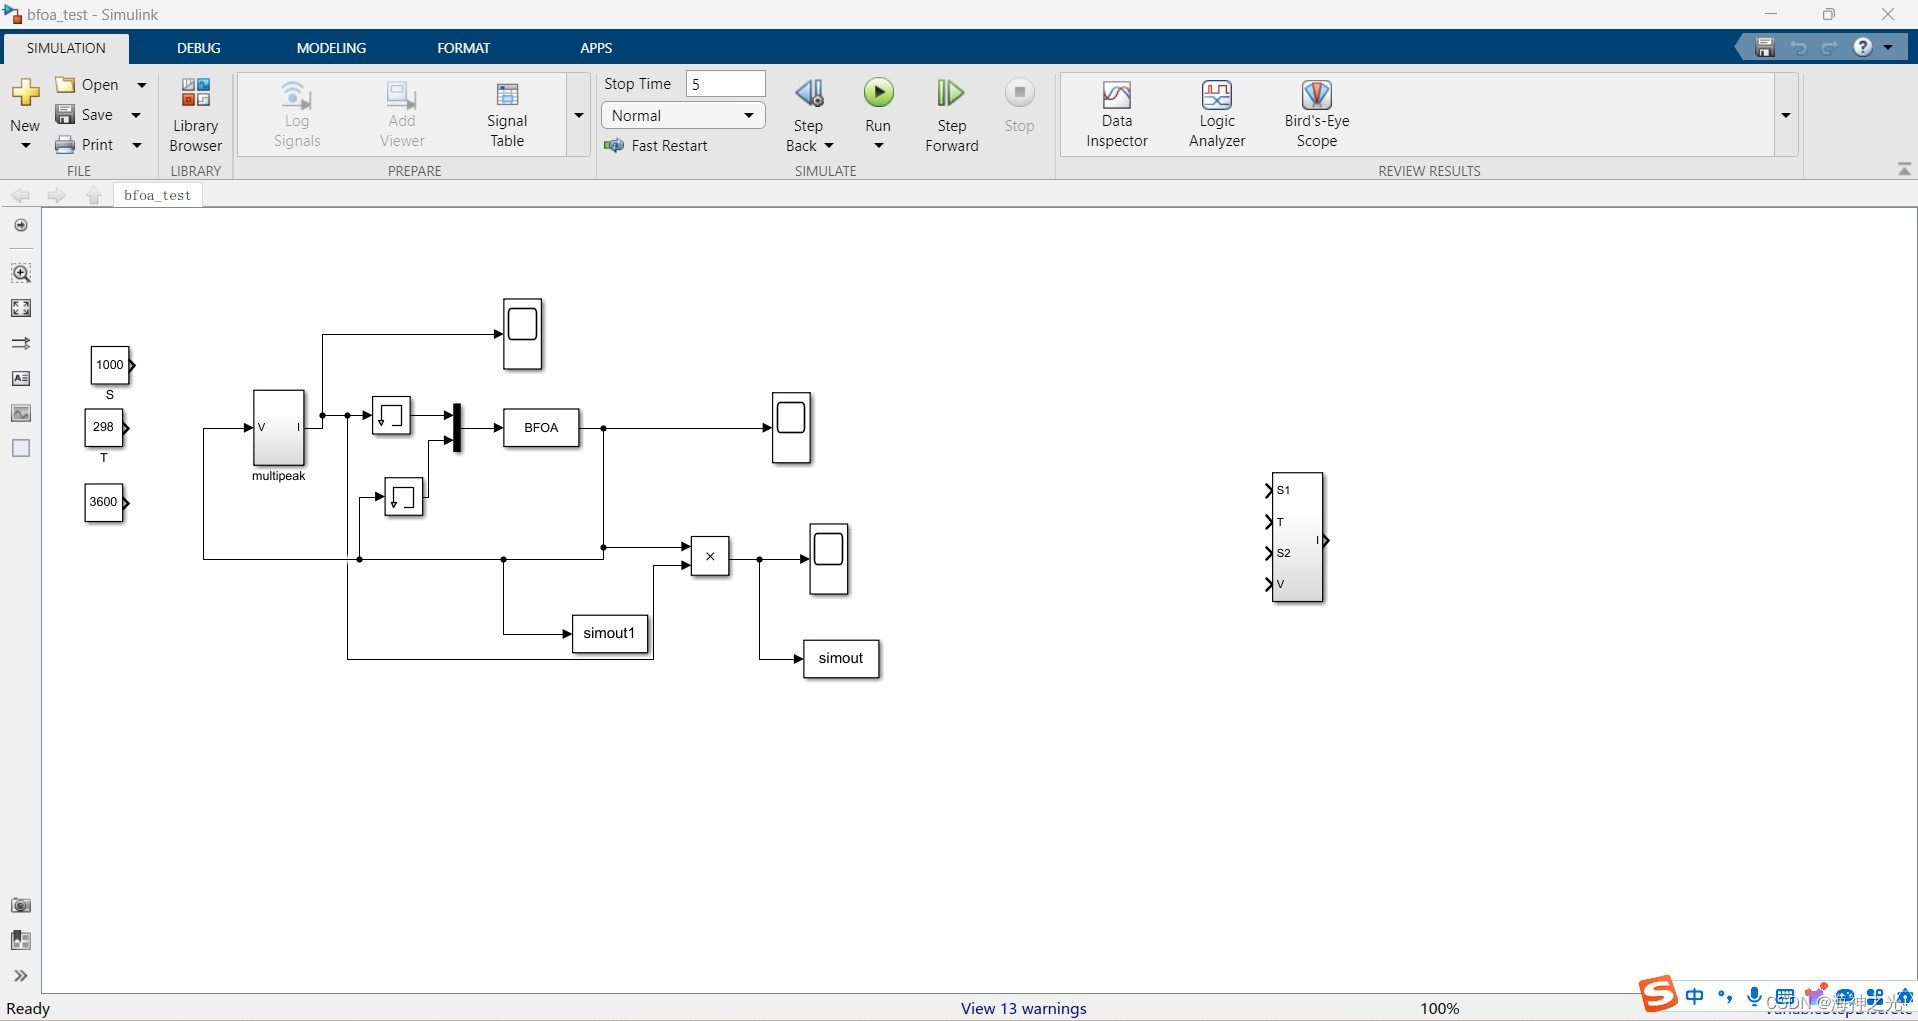Toggle the explorer bar button above the palette
Image resolution: width=1918 pixels, height=1021 pixels.
(21, 225)
